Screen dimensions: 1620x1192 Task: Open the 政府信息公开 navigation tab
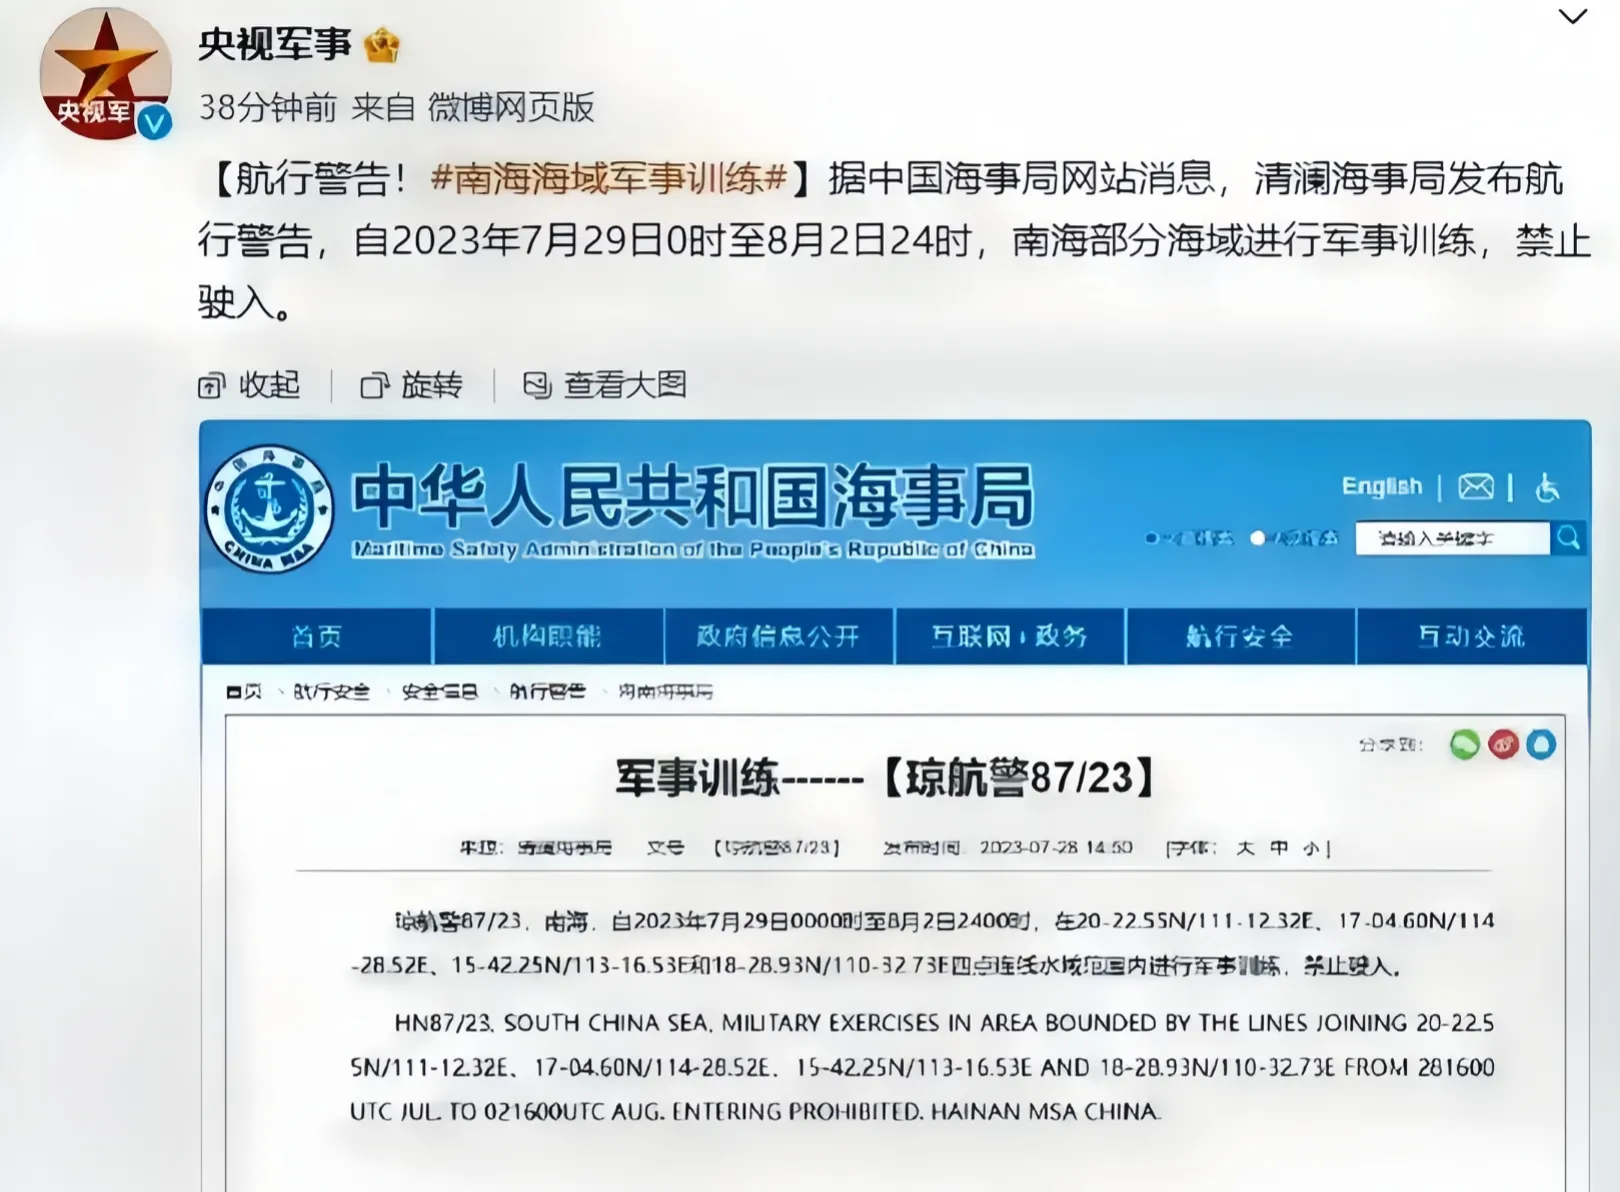778,636
